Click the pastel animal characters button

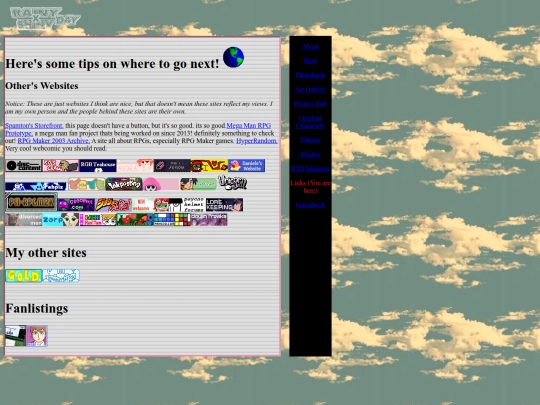click(87, 184)
